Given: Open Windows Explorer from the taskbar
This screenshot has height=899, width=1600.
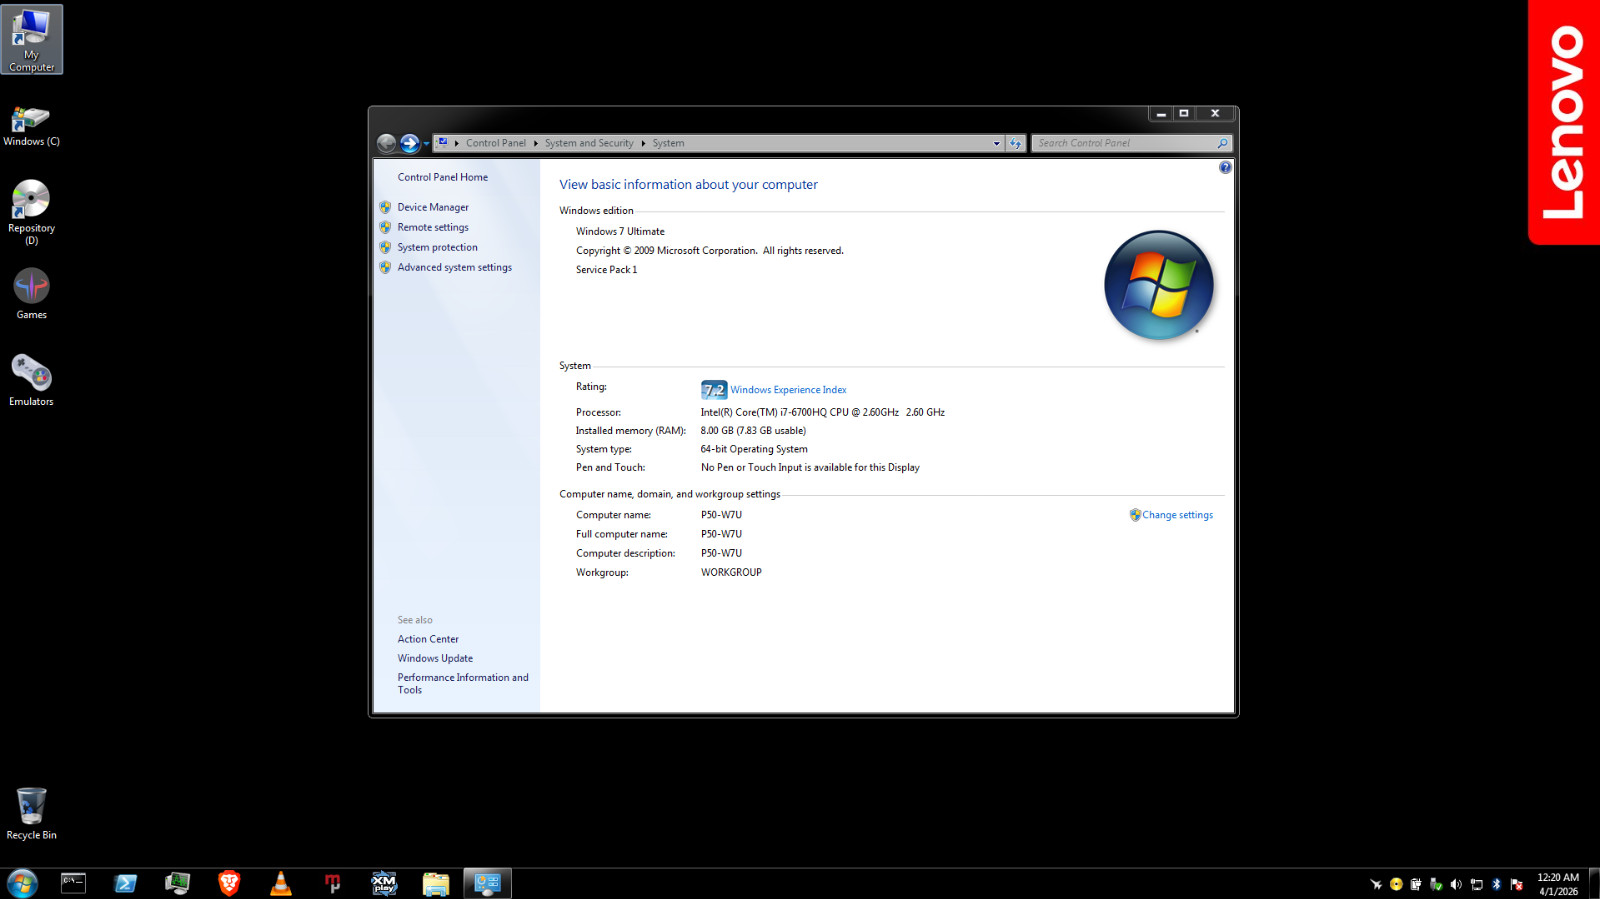Looking at the screenshot, I should coord(436,883).
